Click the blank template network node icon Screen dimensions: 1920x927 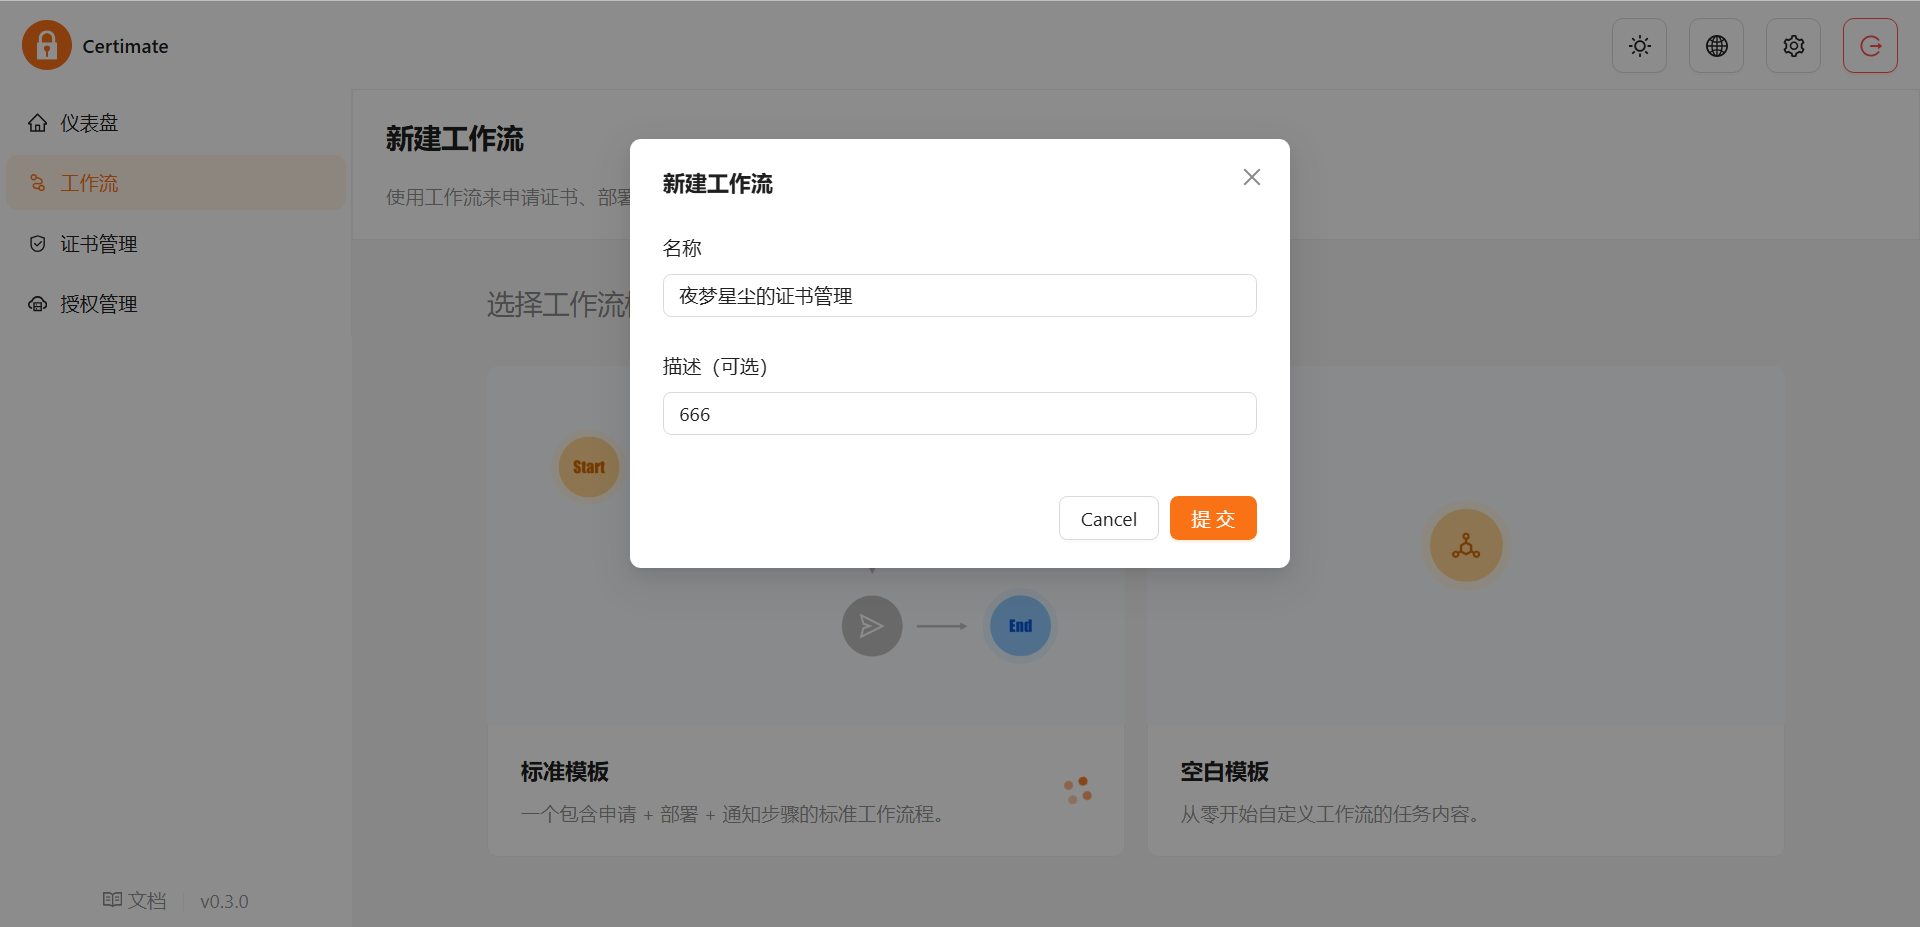point(1465,546)
